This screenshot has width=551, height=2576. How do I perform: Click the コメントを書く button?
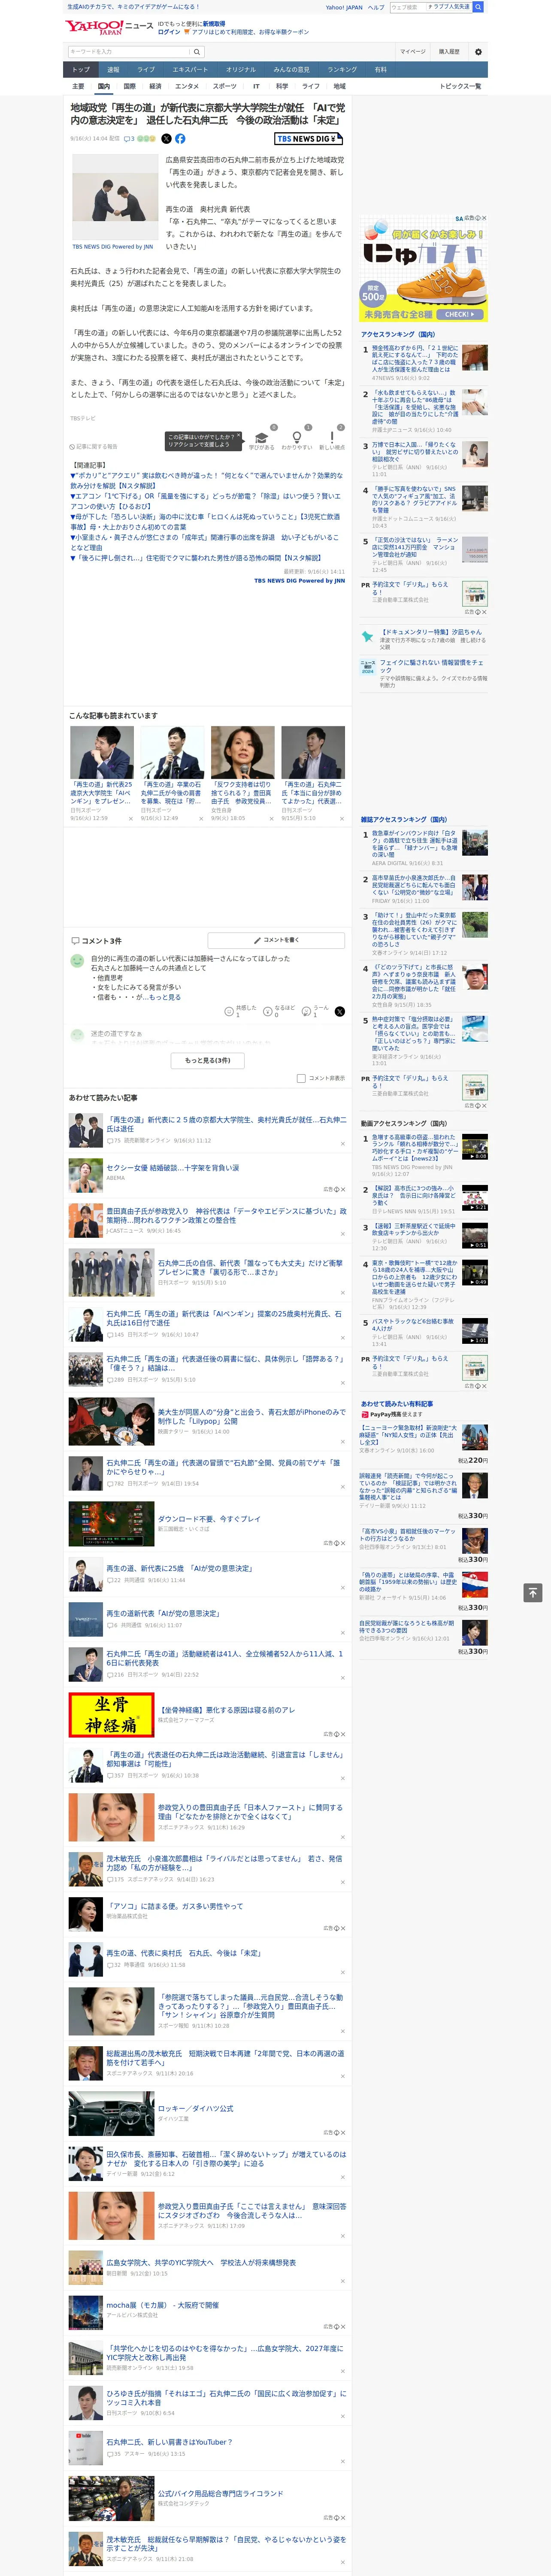click(x=276, y=940)
